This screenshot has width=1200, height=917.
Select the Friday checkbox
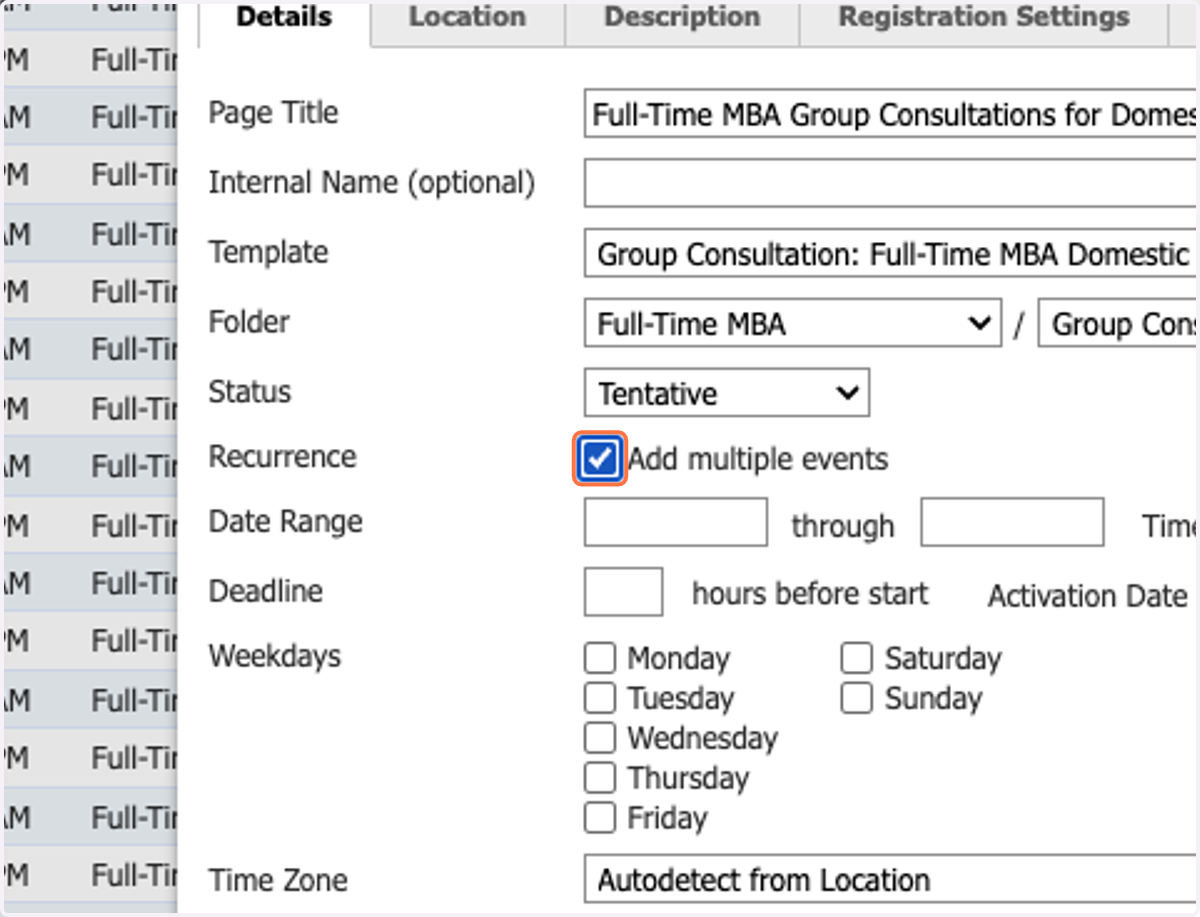click(600, 818)
